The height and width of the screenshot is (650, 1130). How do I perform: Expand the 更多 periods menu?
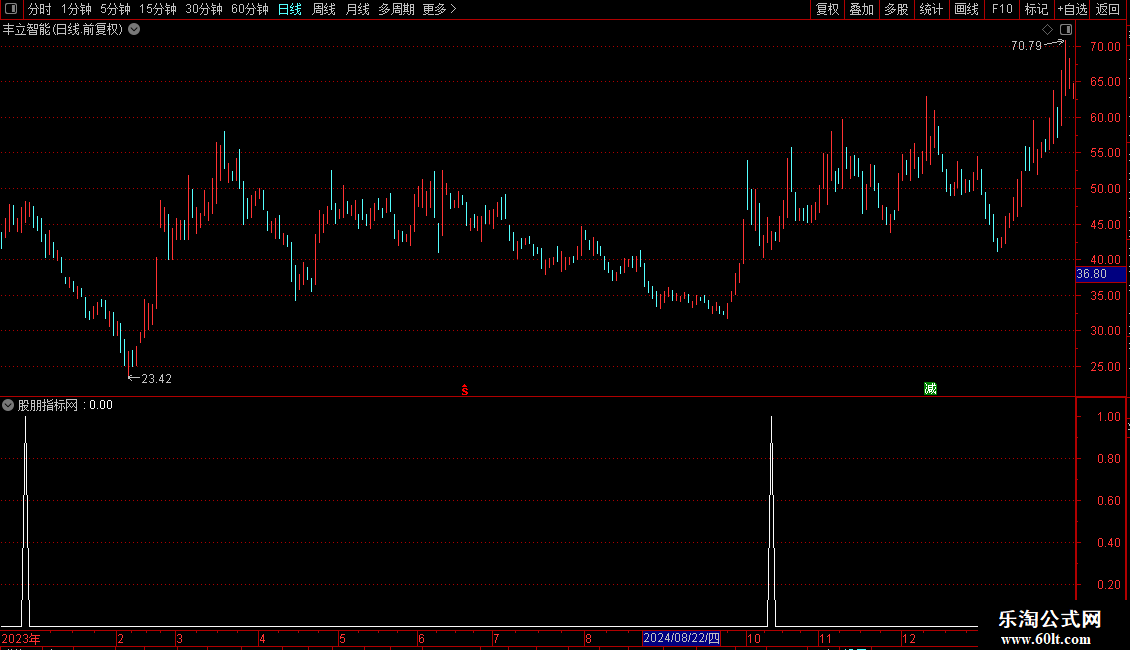click(440, 9)
